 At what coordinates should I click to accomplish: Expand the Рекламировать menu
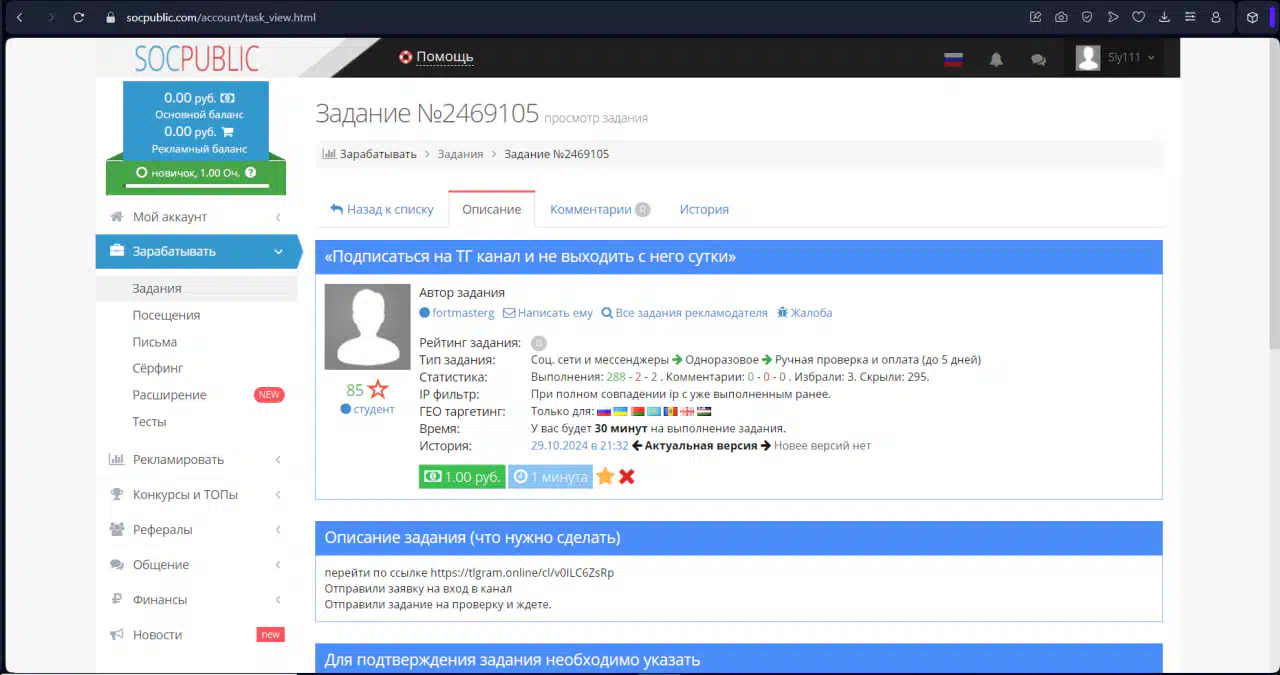[x=197, y=460]
